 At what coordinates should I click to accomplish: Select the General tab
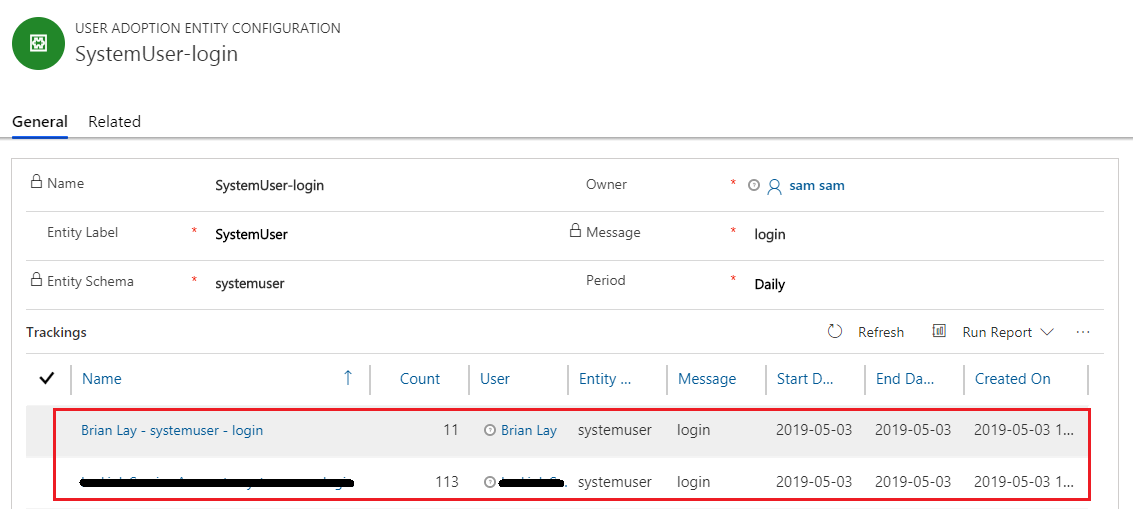[39, 122]
